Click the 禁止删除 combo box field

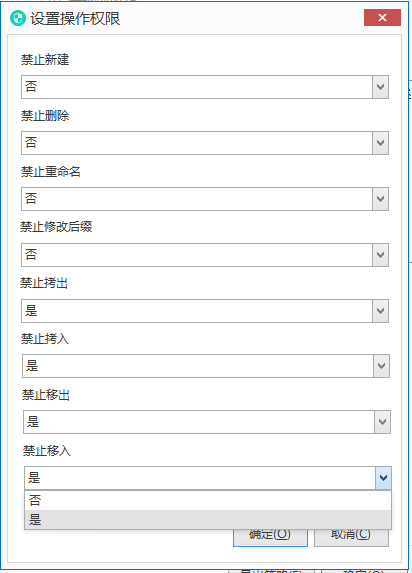pyautogui.click(x=205, y=143)
